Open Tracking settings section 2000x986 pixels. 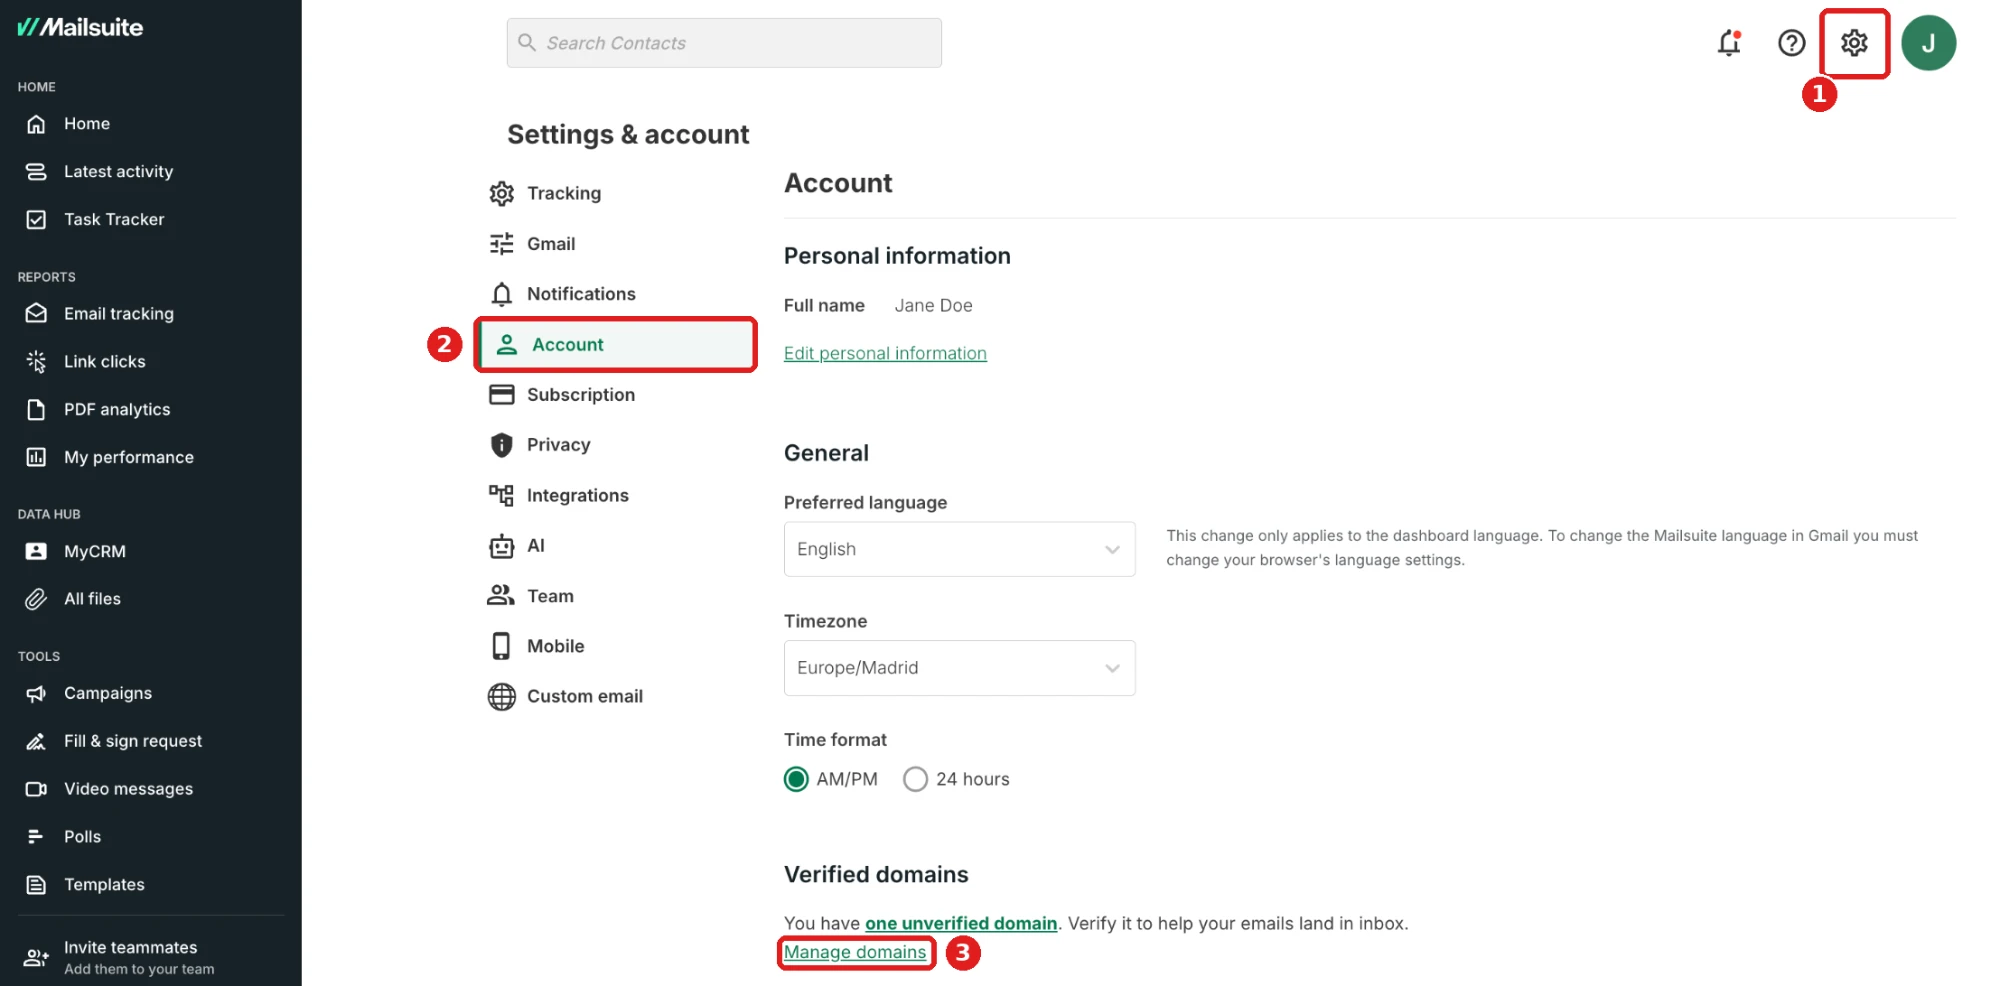tap(564, 194)
